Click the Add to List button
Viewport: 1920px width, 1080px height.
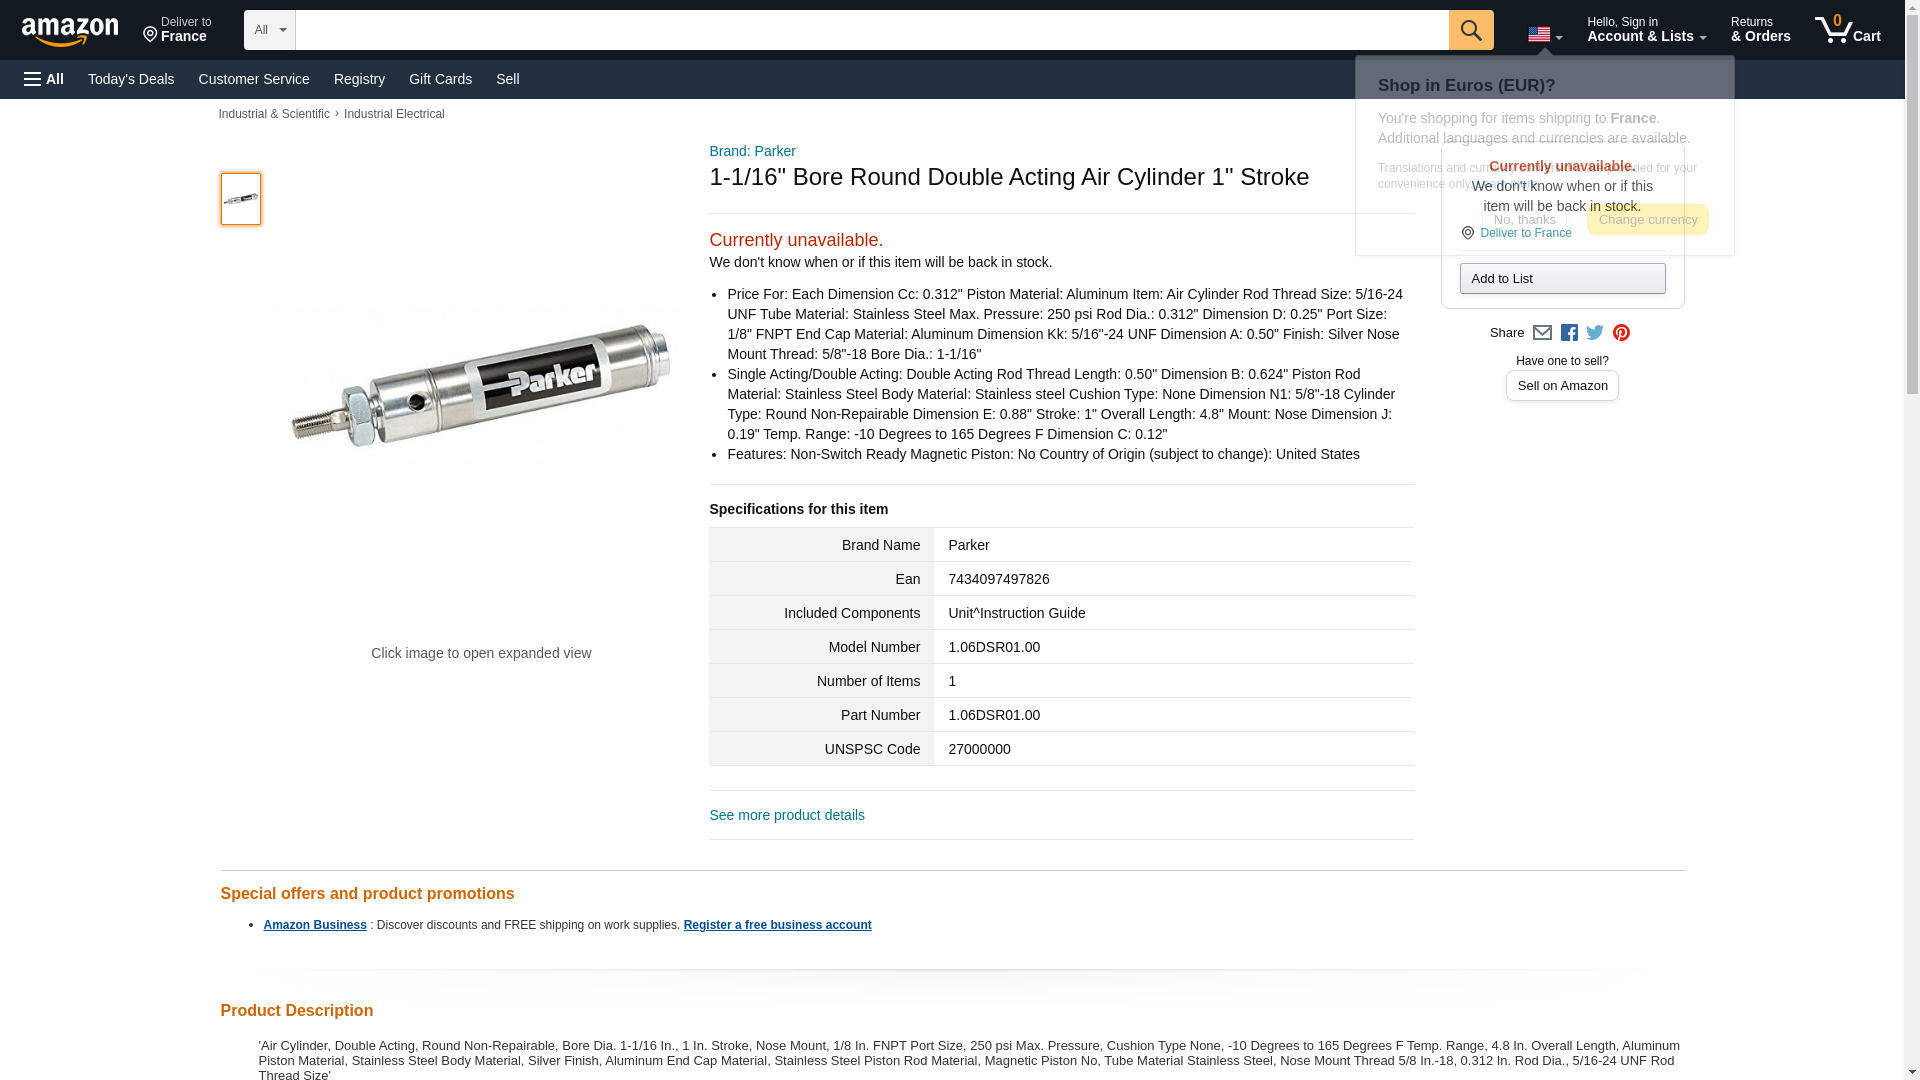(x=1562, y=278)
